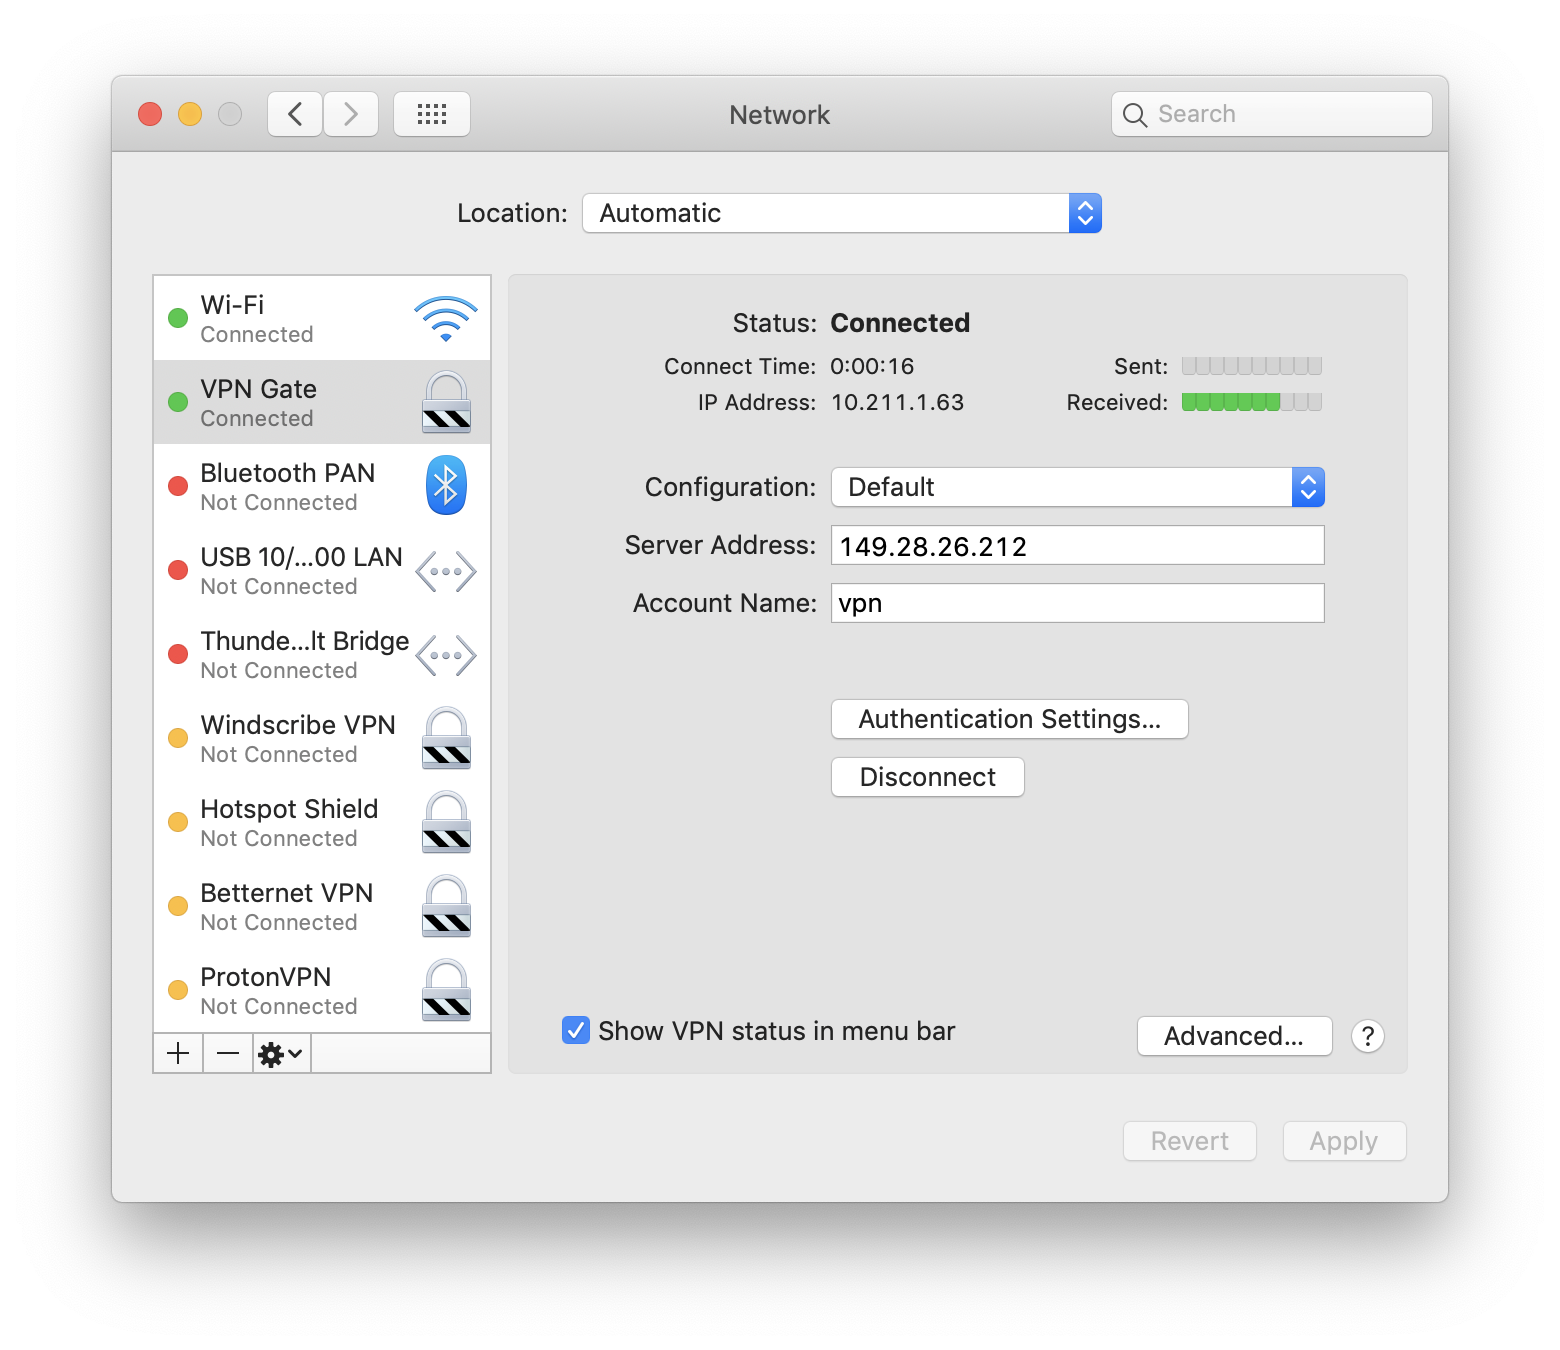Toggle Show VPN status in menu bar
Viewport: 1560px width, 1350px height.
pyautogui.click(x=576, y=1030)
